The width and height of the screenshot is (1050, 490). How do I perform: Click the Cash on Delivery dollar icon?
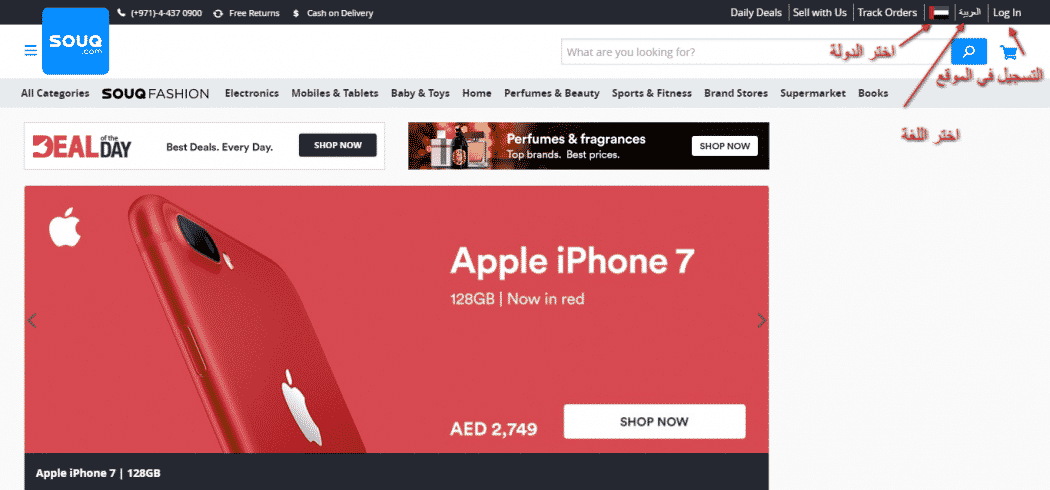tap(296, 13)
